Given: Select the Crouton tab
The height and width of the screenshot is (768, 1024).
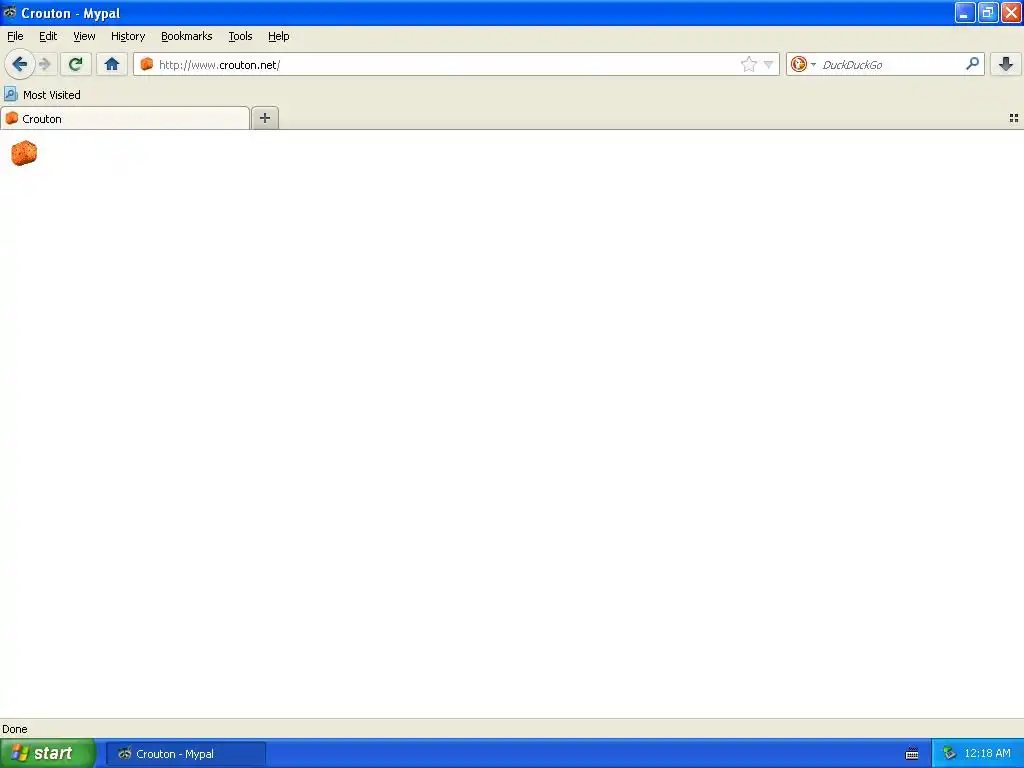Looking at the screenshot, I should click(125, 118).
